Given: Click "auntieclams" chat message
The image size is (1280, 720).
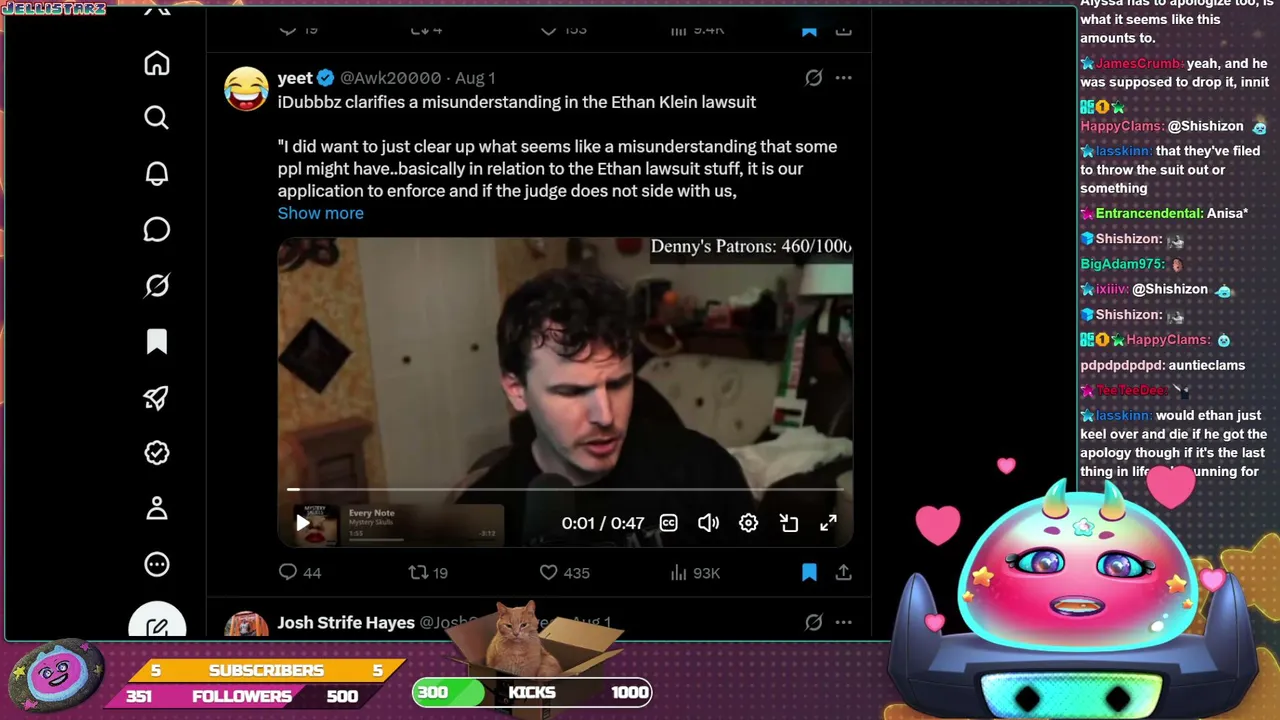Looking at the screenshot, I should (x=1207, y=365).
